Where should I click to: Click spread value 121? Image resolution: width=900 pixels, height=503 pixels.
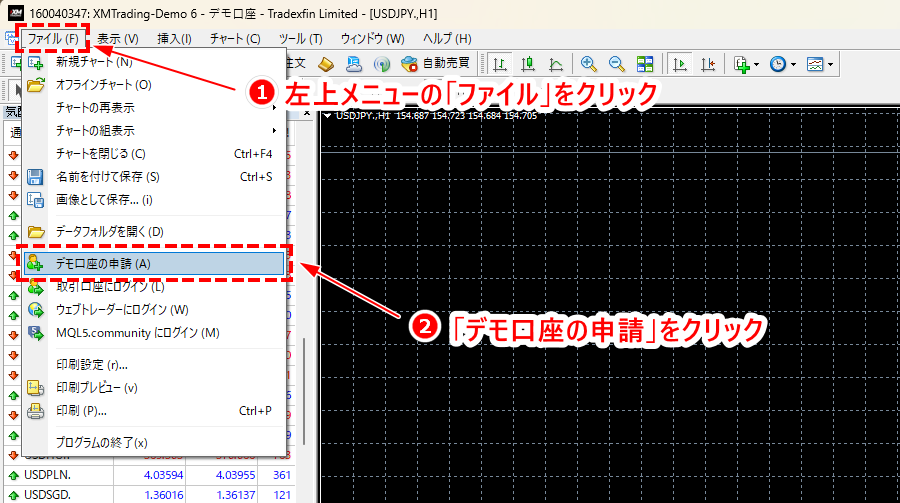tap(282, 494)
